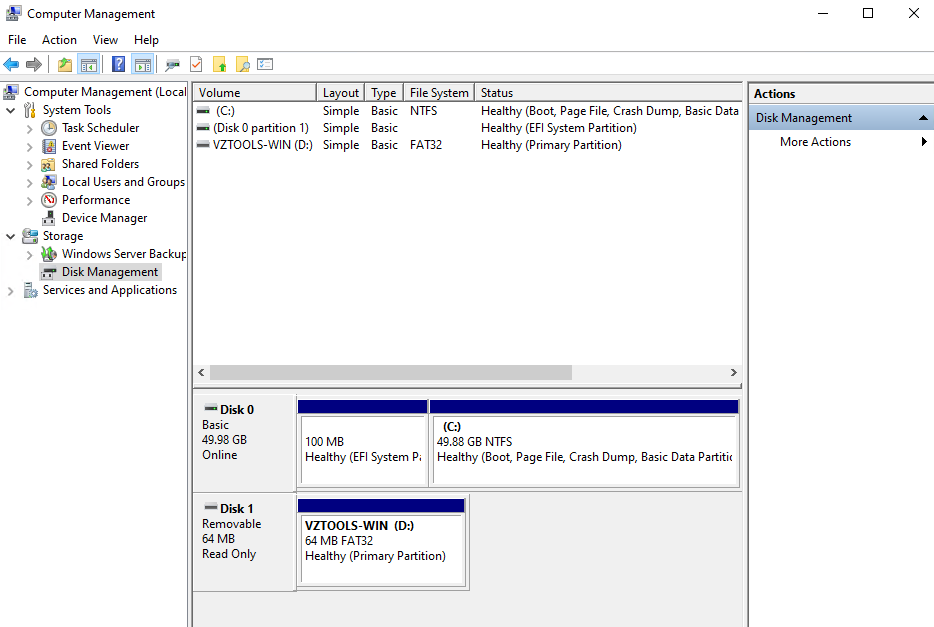Select the (Disk 0 partition 1) volume row
The image size is (934, 627).
468,128
